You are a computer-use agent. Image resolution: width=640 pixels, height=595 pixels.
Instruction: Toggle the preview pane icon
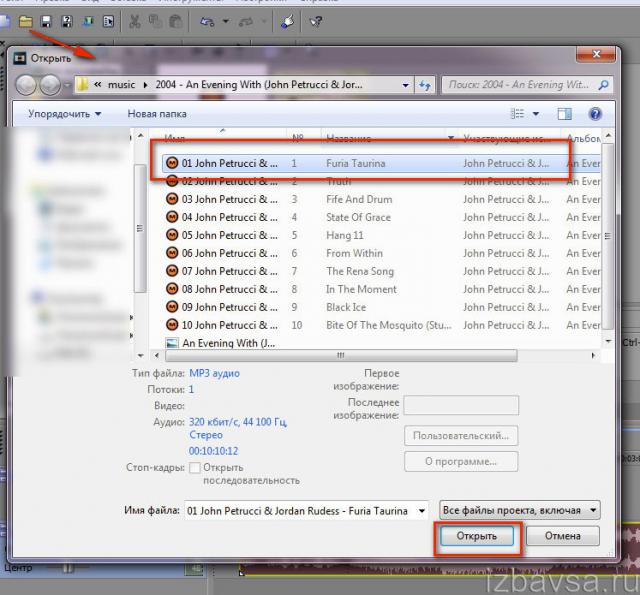pyautogui.click(x=564, y=114)
